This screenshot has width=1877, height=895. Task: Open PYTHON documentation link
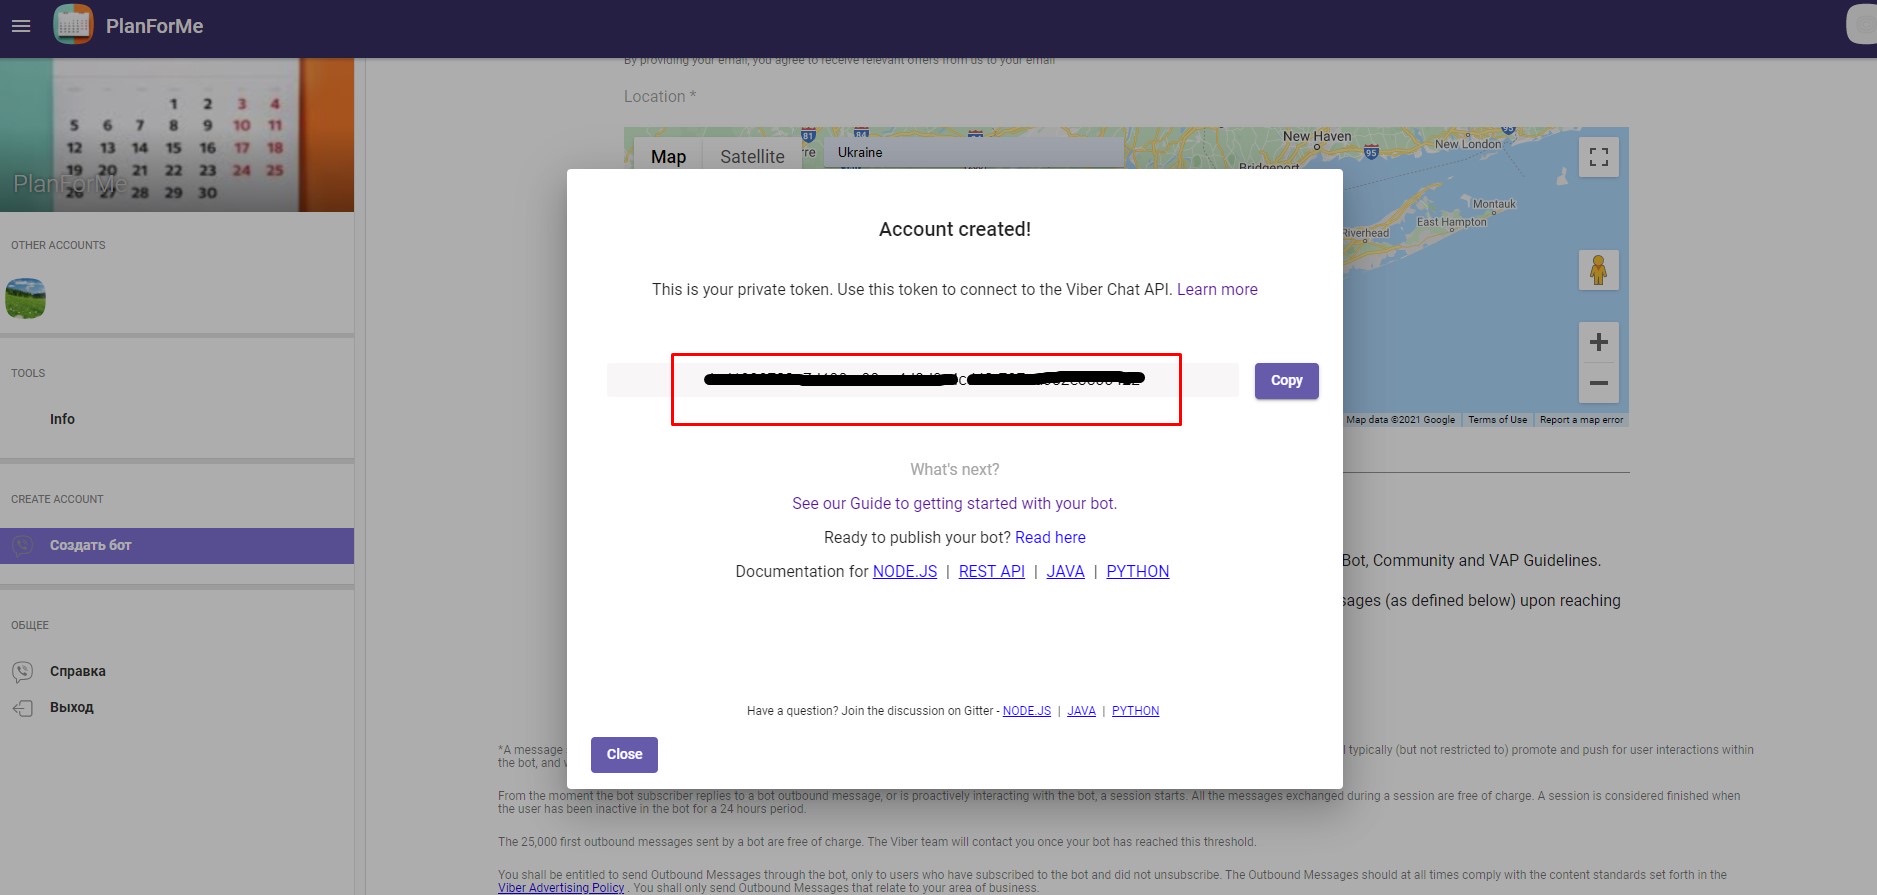click(x=1138, y=571)
